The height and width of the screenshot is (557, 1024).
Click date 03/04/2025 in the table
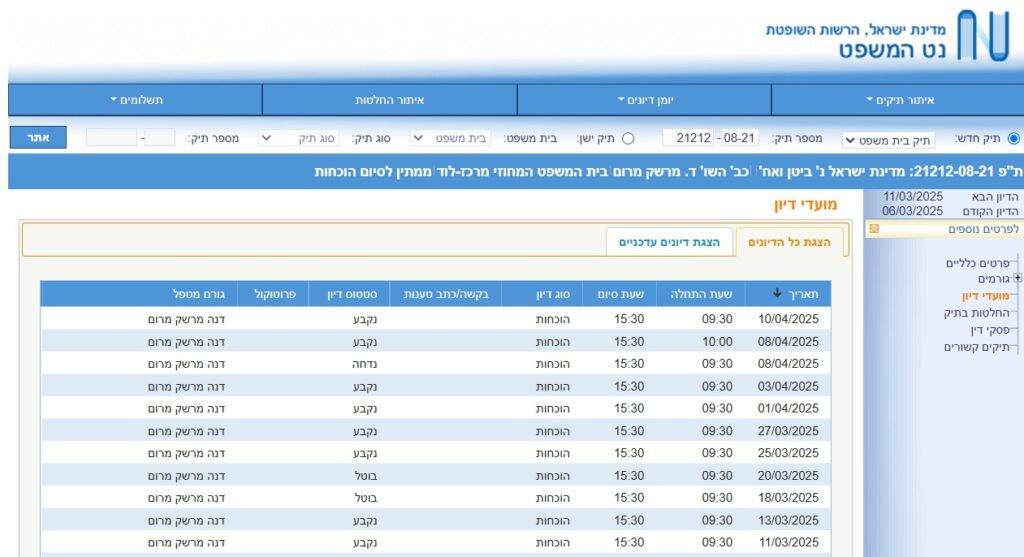(x=788, y=387)
